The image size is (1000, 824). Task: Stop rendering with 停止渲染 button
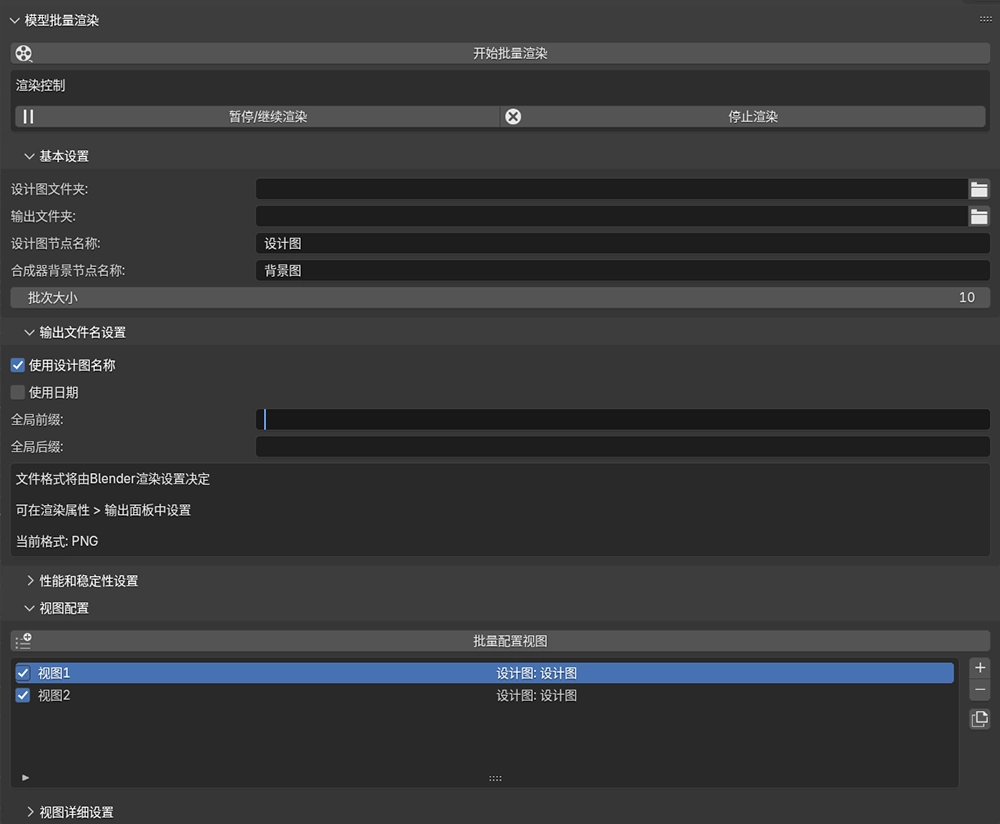tap(743, 117)
